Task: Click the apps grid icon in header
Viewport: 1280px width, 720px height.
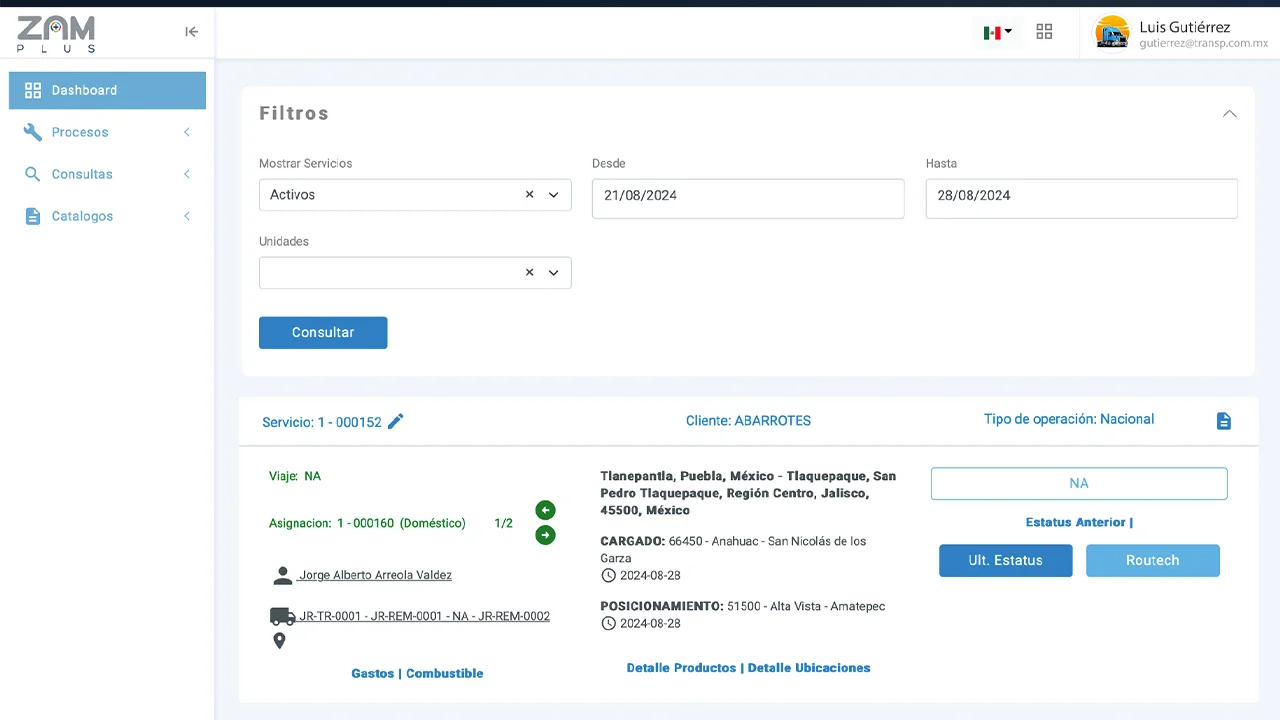Action: pyautogui.click(x=1044, y=32)
